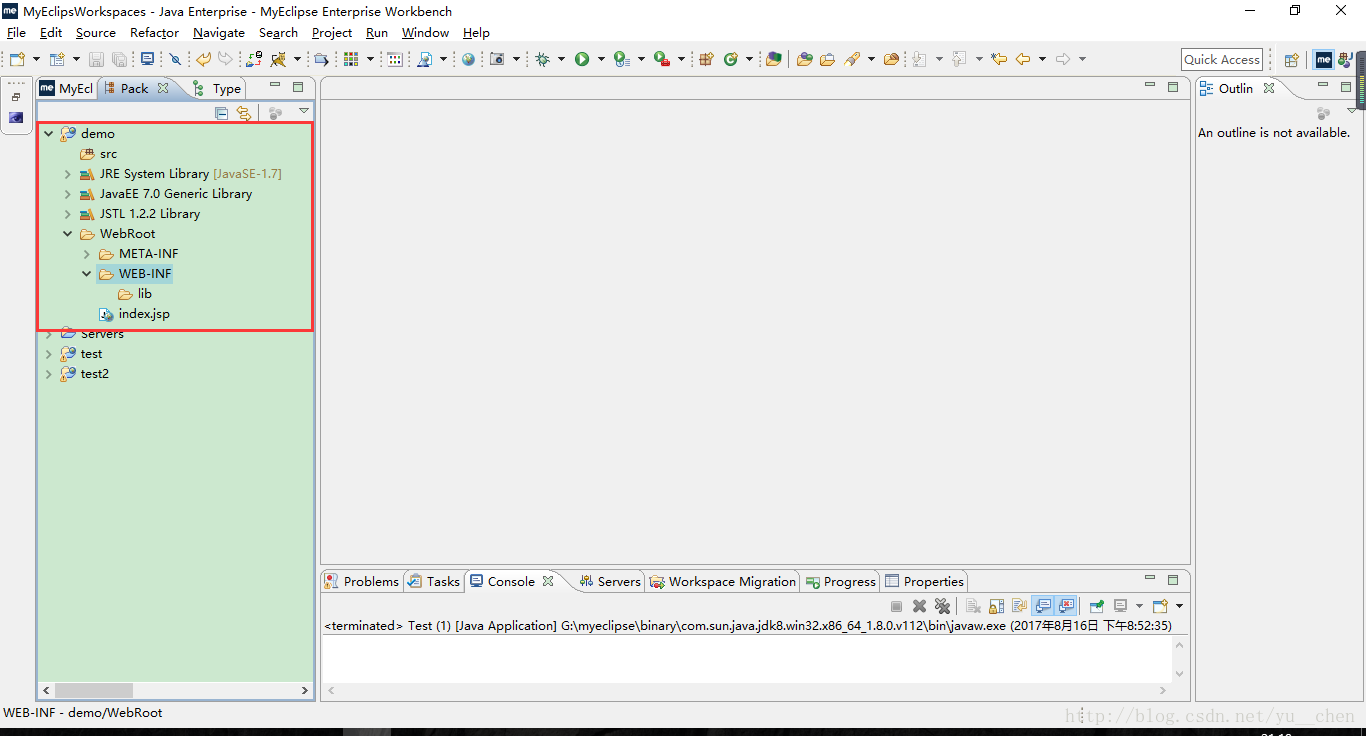Click the Search flashlight toolbar icon

pos(852,59)
